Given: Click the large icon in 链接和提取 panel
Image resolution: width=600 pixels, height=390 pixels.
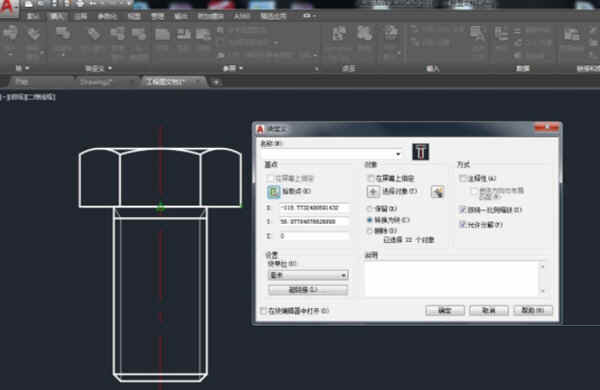Looking at the screenshot, I should (571, 34).
